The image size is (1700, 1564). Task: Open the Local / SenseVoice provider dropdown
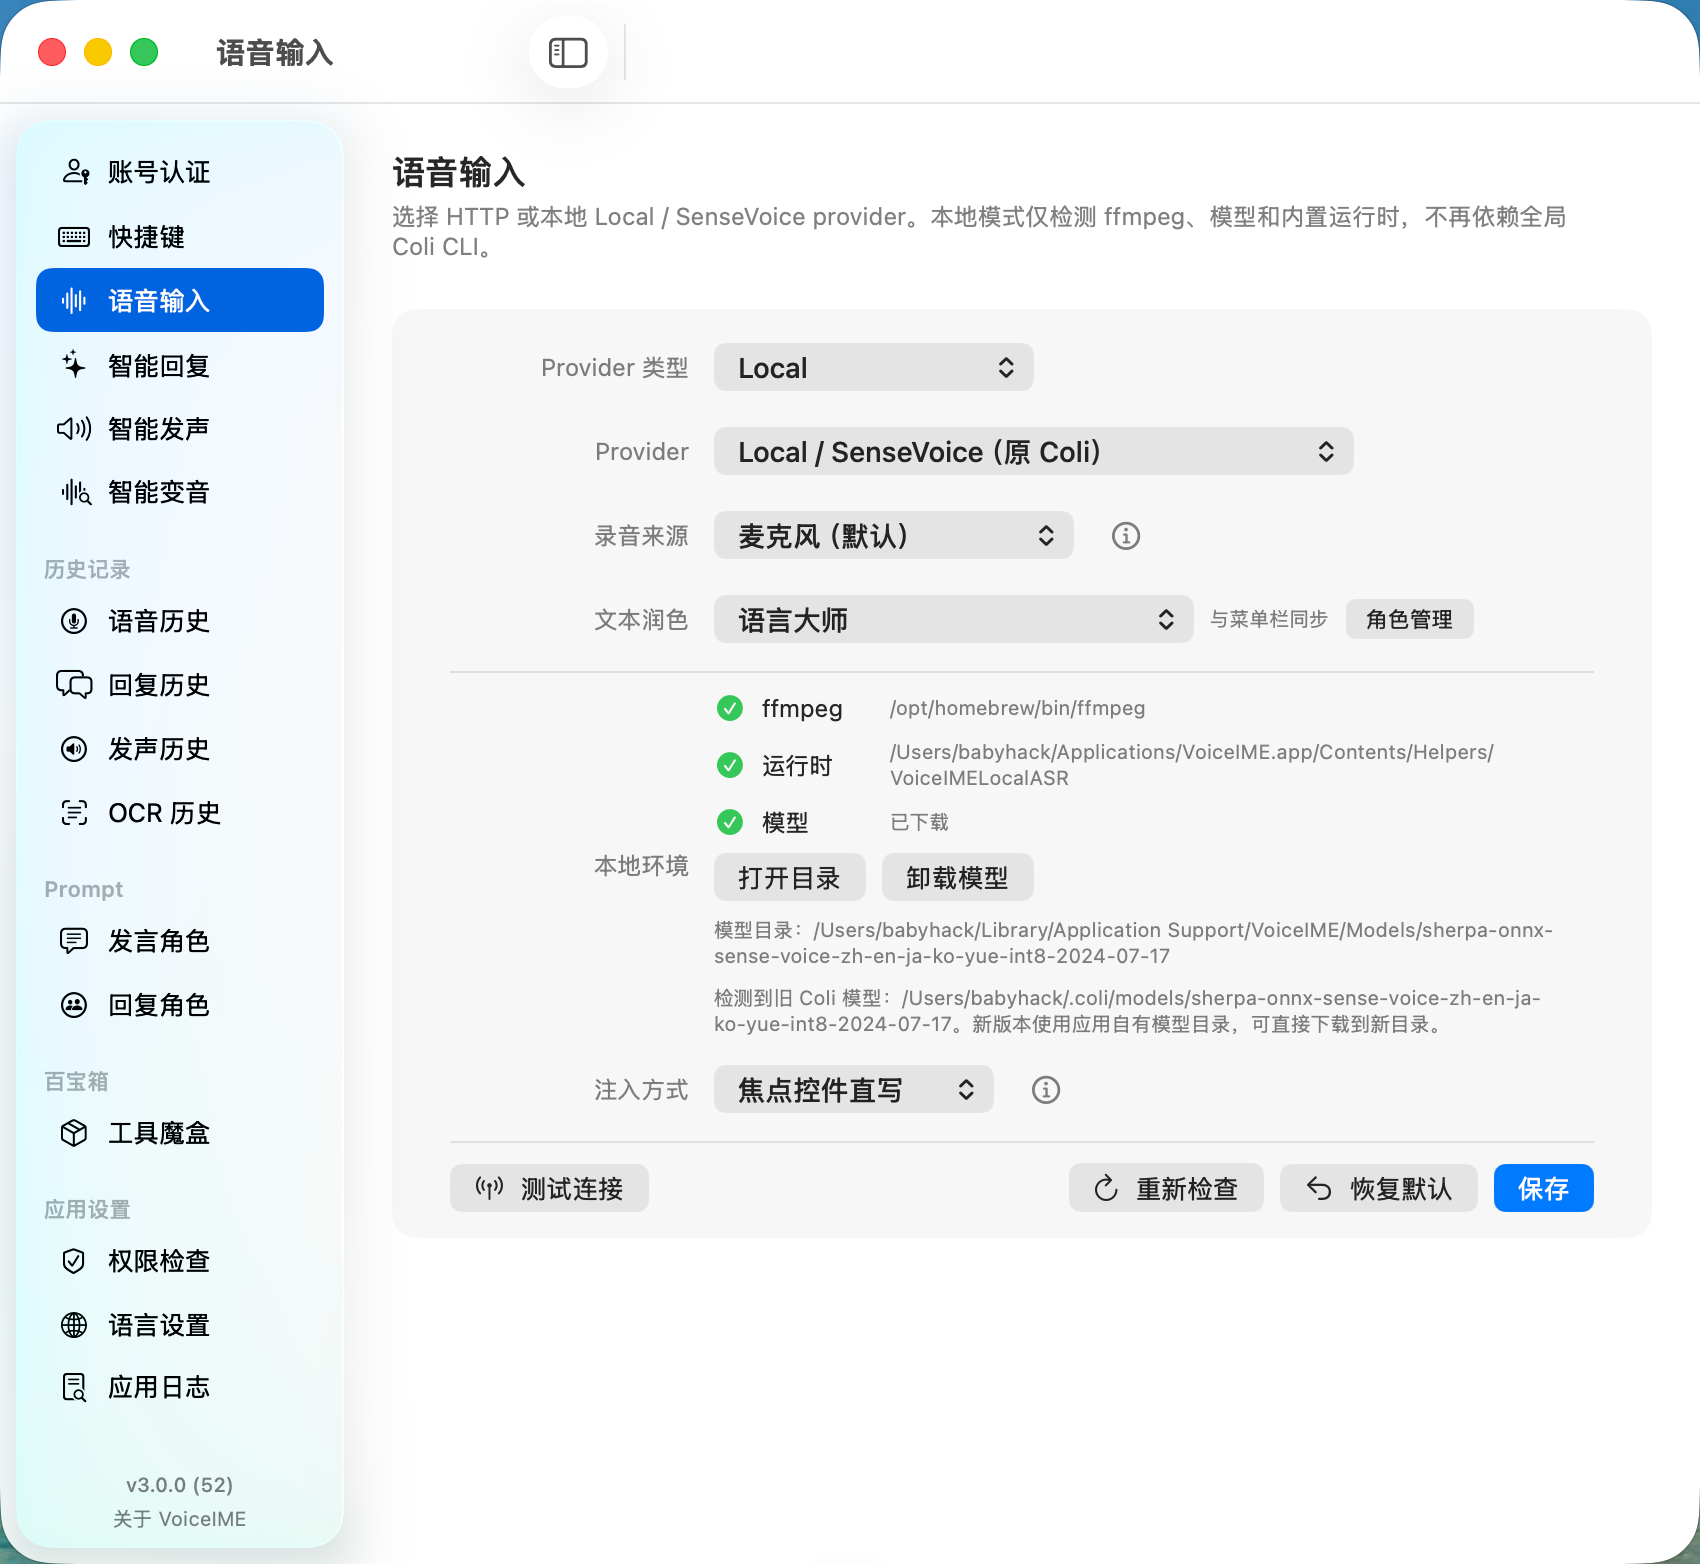[1034, 452]
